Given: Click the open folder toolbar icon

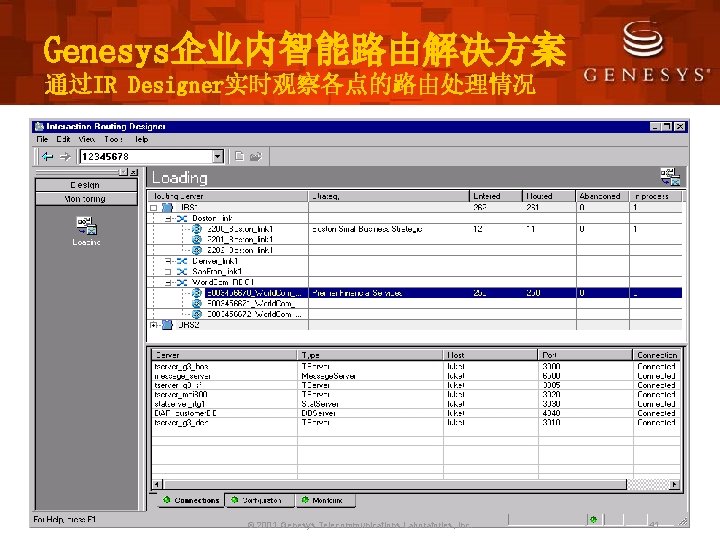Looking at the screenshot, I should pyautogui.click(x=255, y=157).
